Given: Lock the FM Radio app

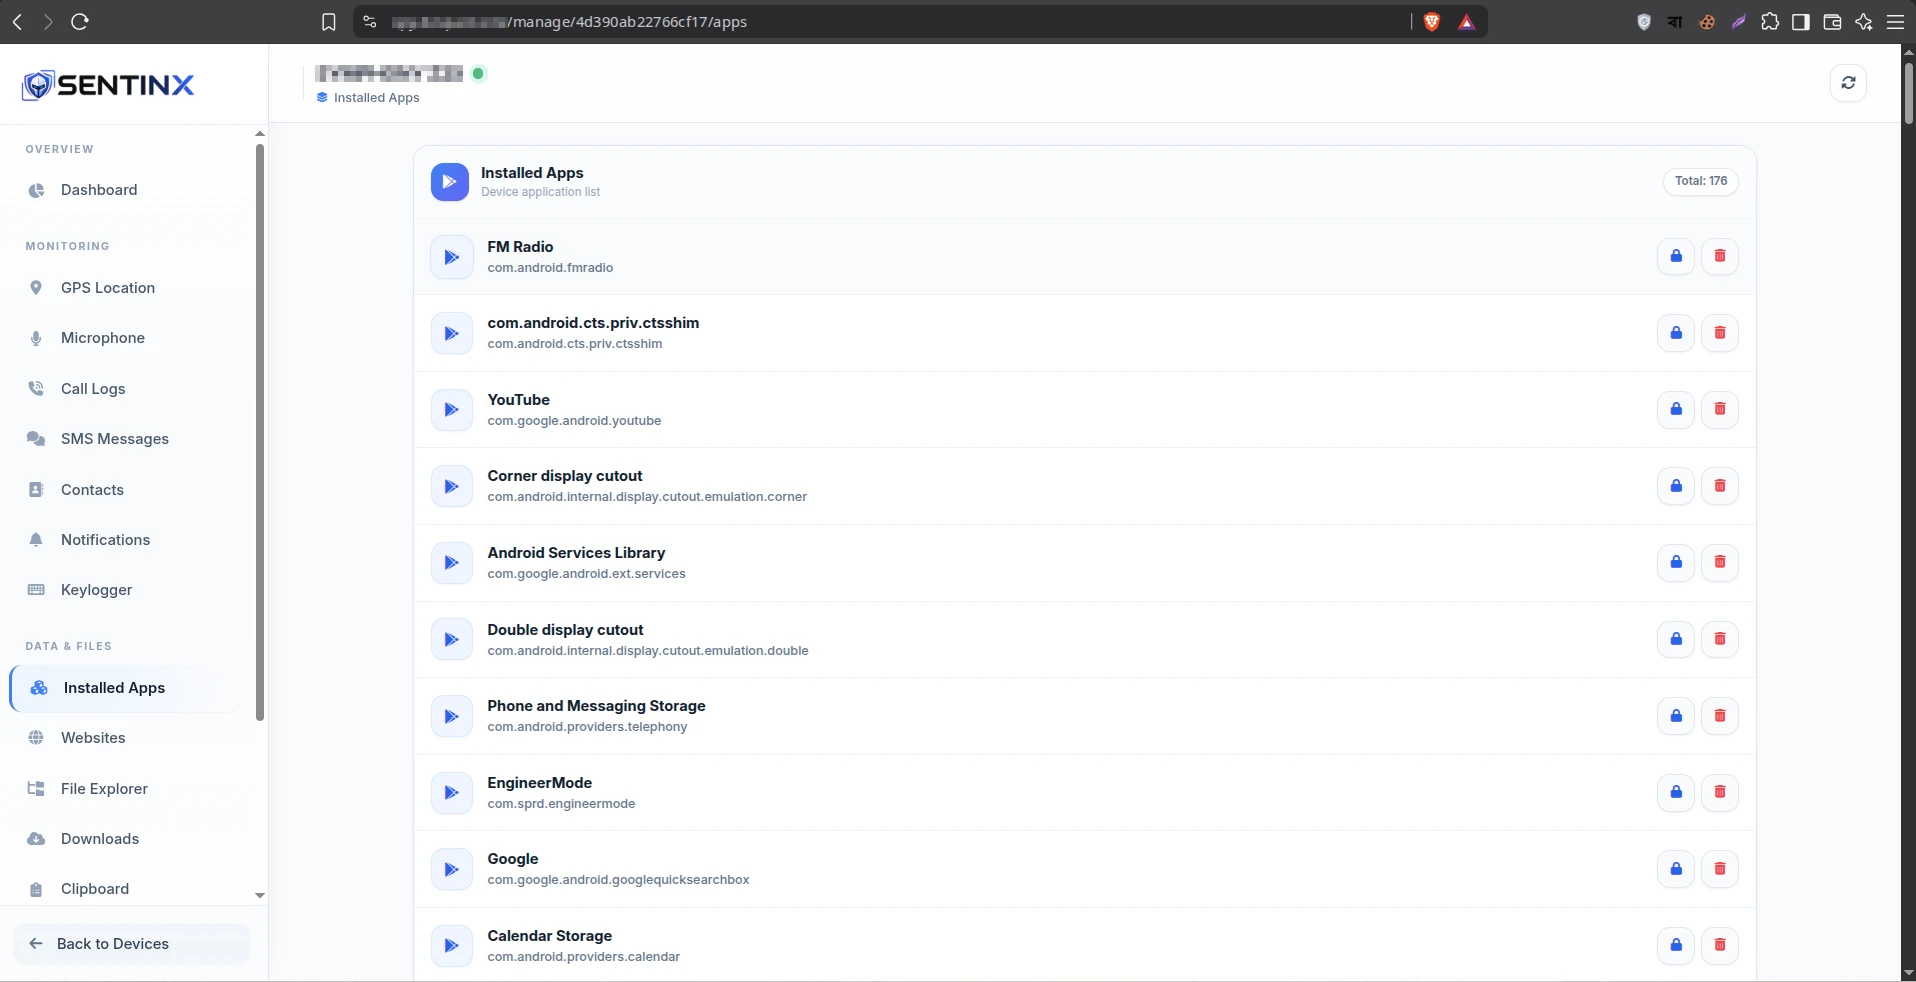Looking at the screenshot, I should (x=1676, y=256).
